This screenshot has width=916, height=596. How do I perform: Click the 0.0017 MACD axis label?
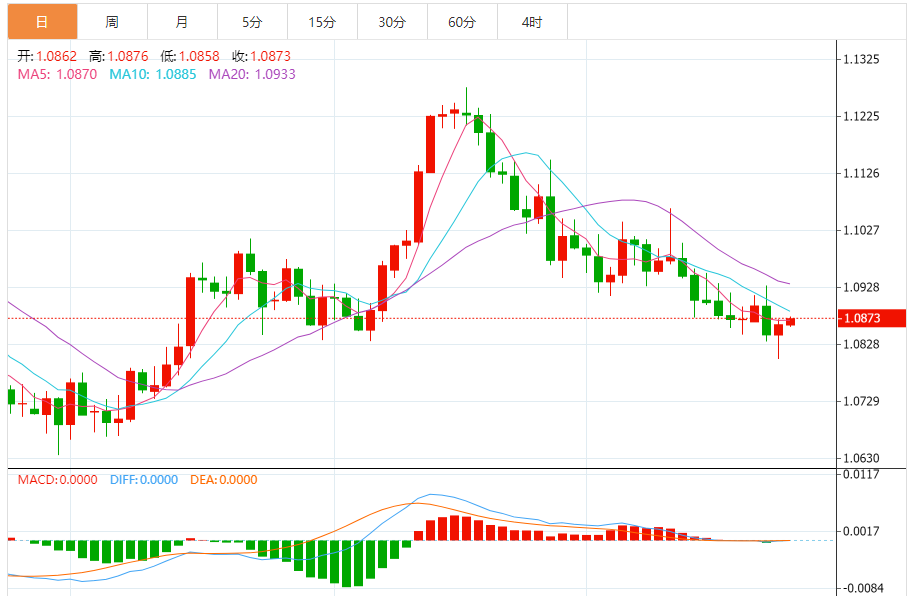coord(861,531)
